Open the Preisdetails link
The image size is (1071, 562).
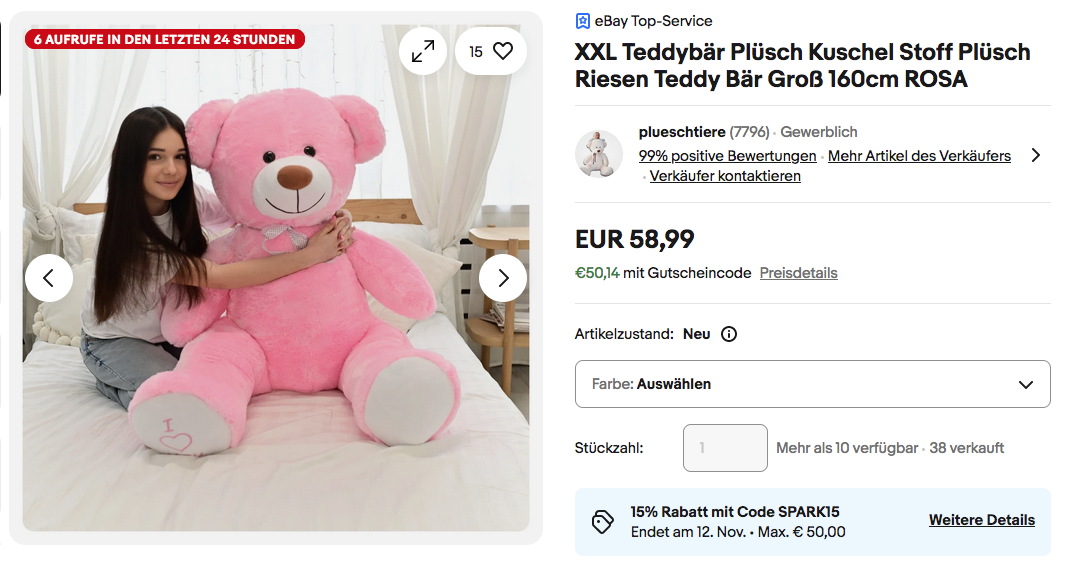coord(798,273)
